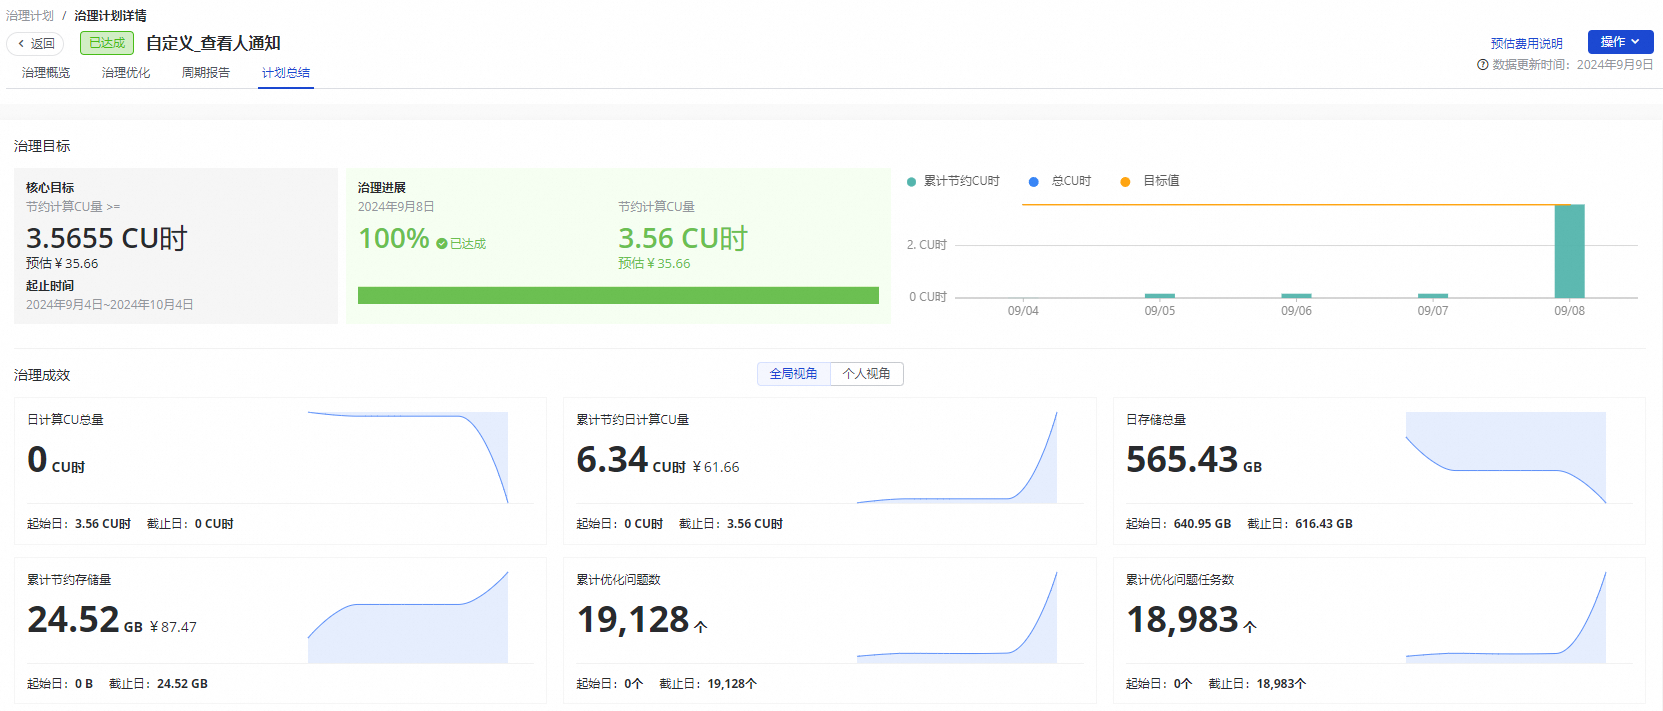
Task: Click the 09/07 bar in chart
Action: 1433,295
